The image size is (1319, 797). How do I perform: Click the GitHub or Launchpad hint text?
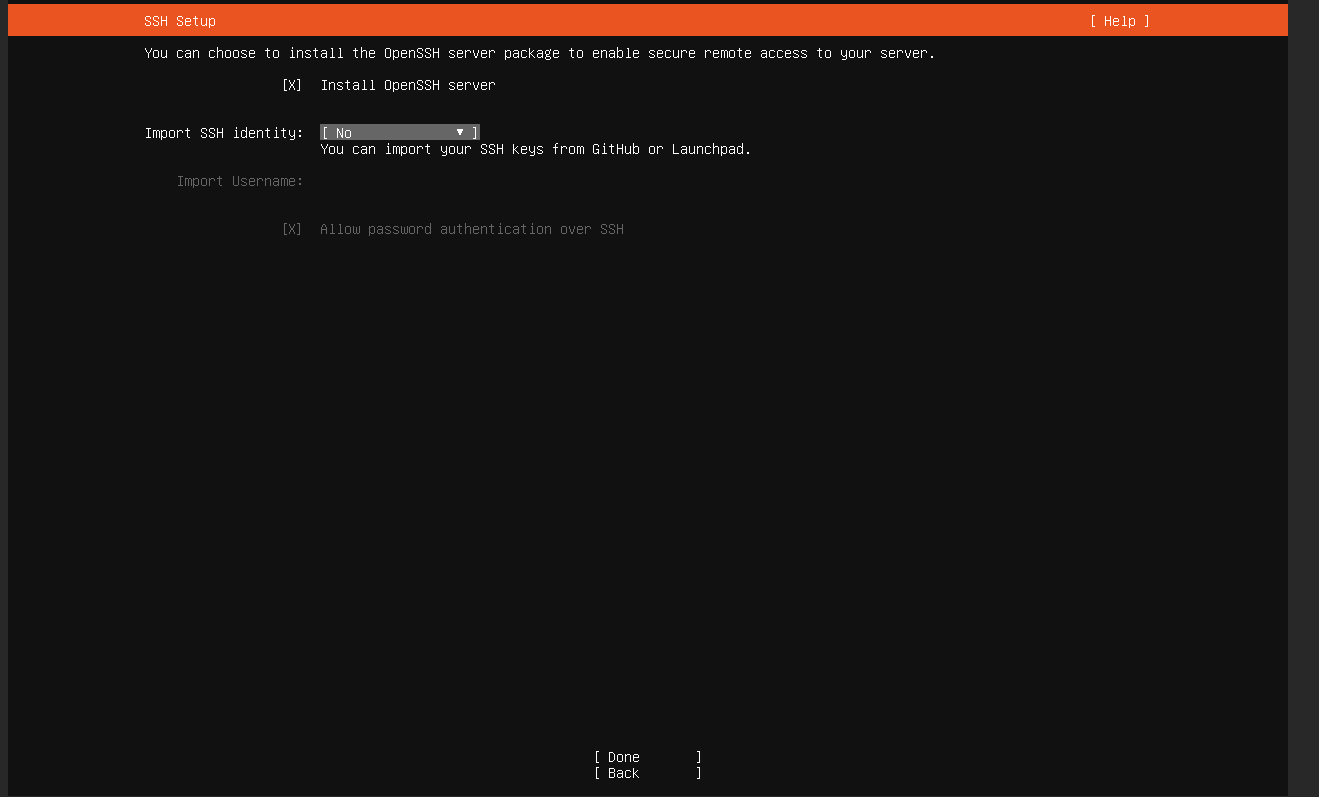535,149
